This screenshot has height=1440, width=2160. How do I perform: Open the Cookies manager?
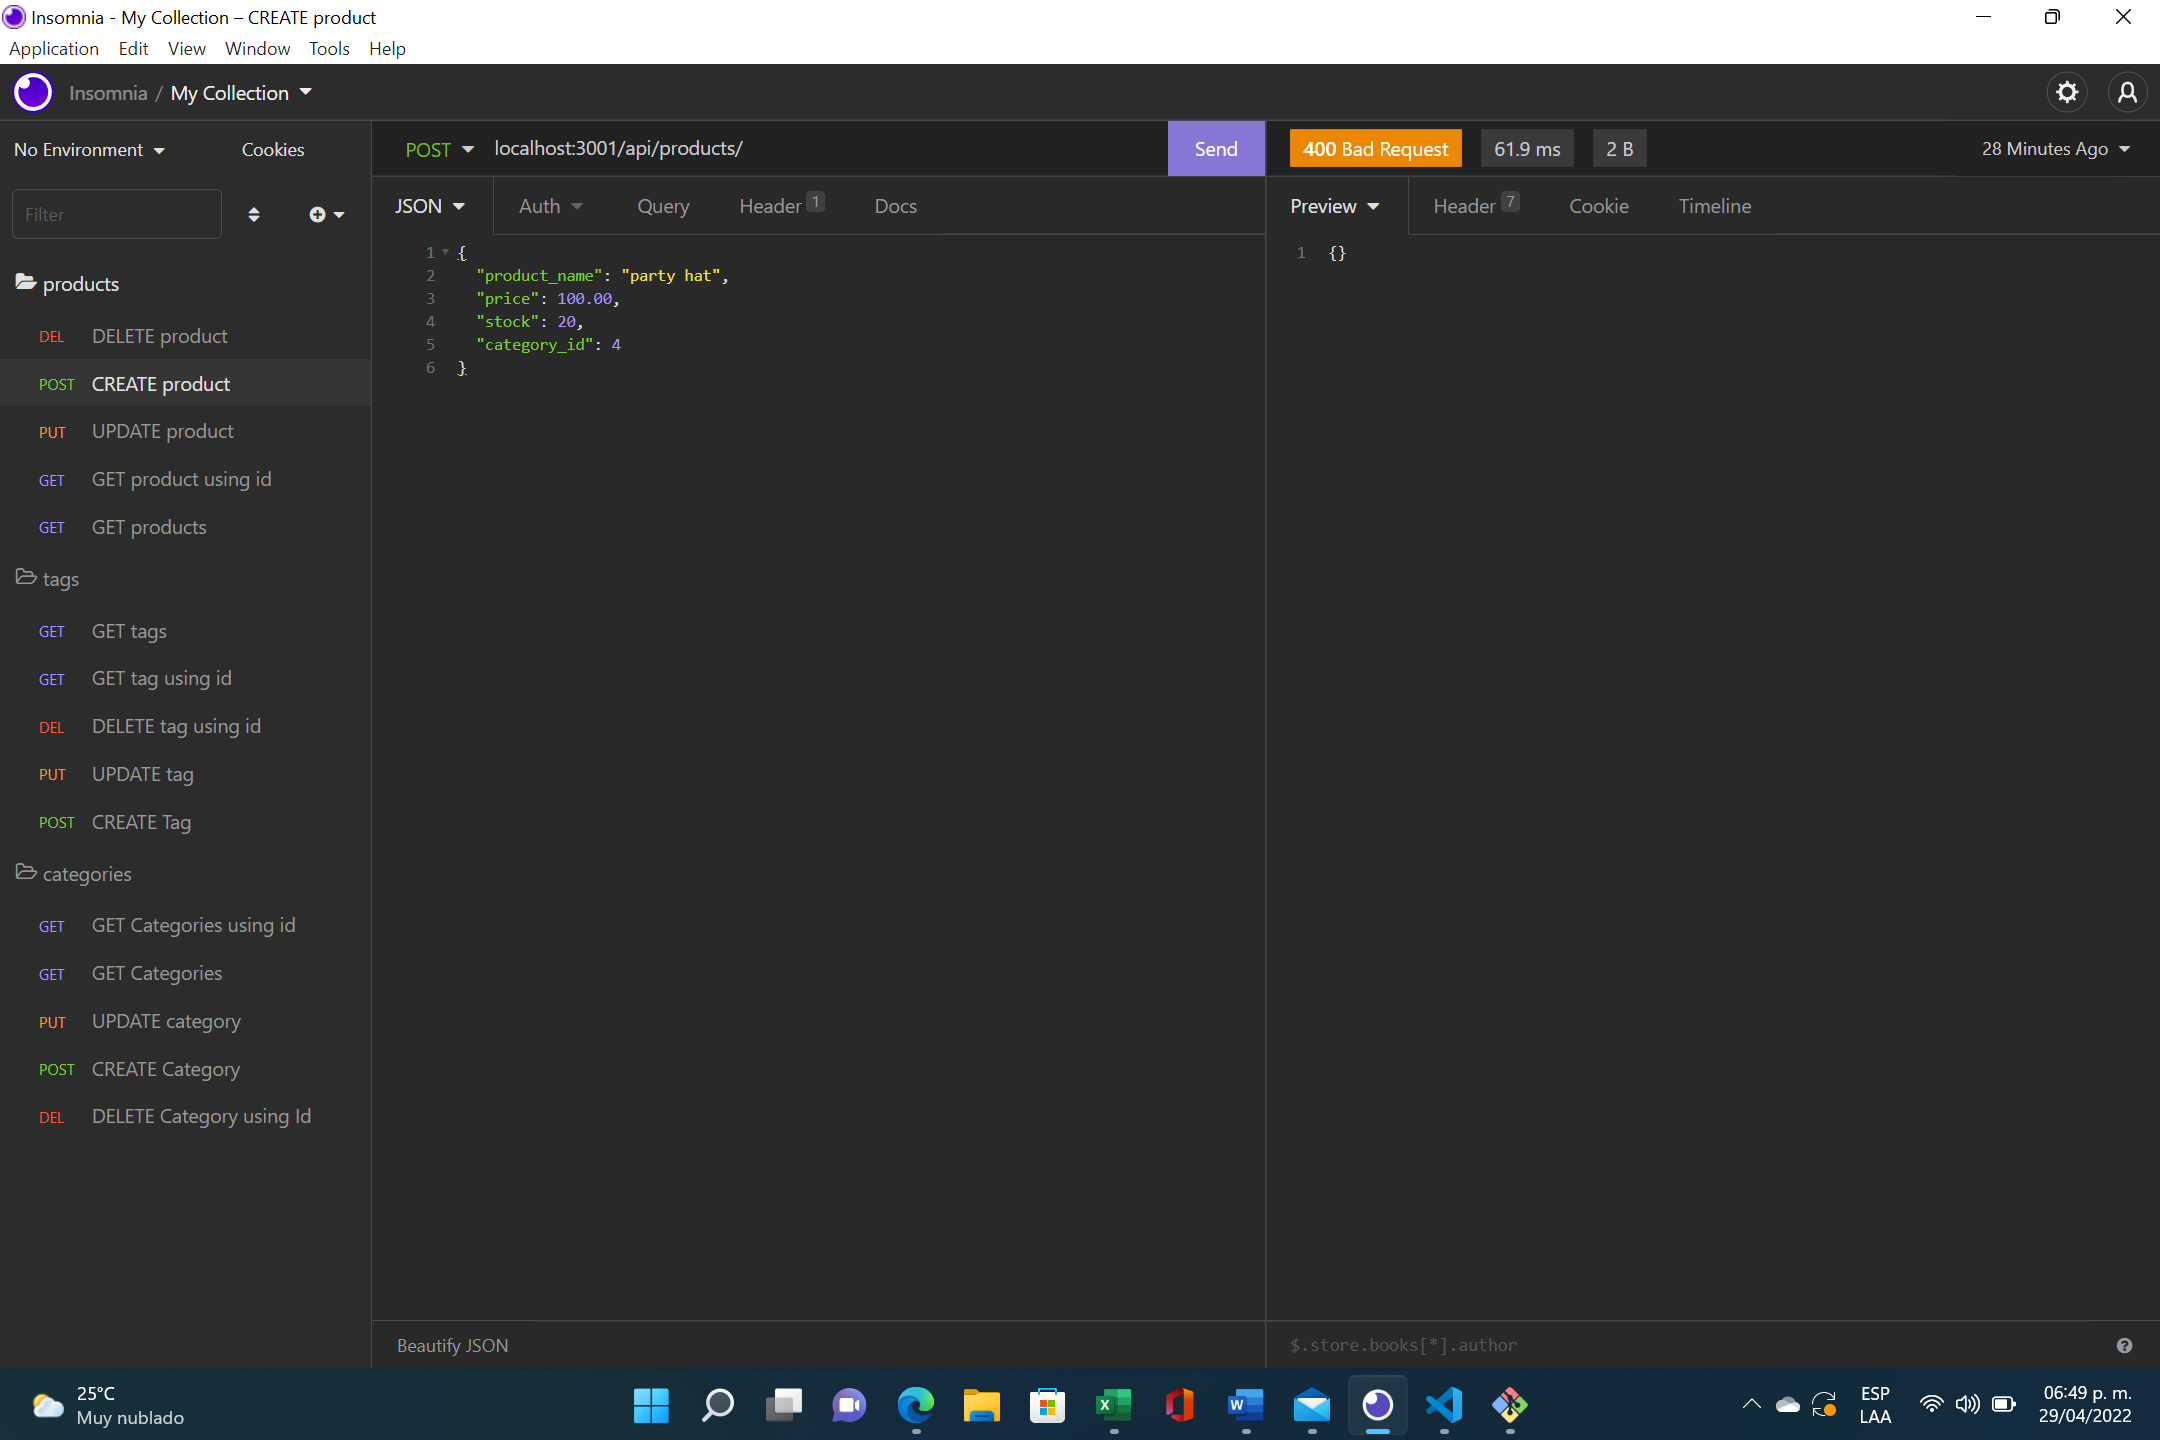coord(273,149)
